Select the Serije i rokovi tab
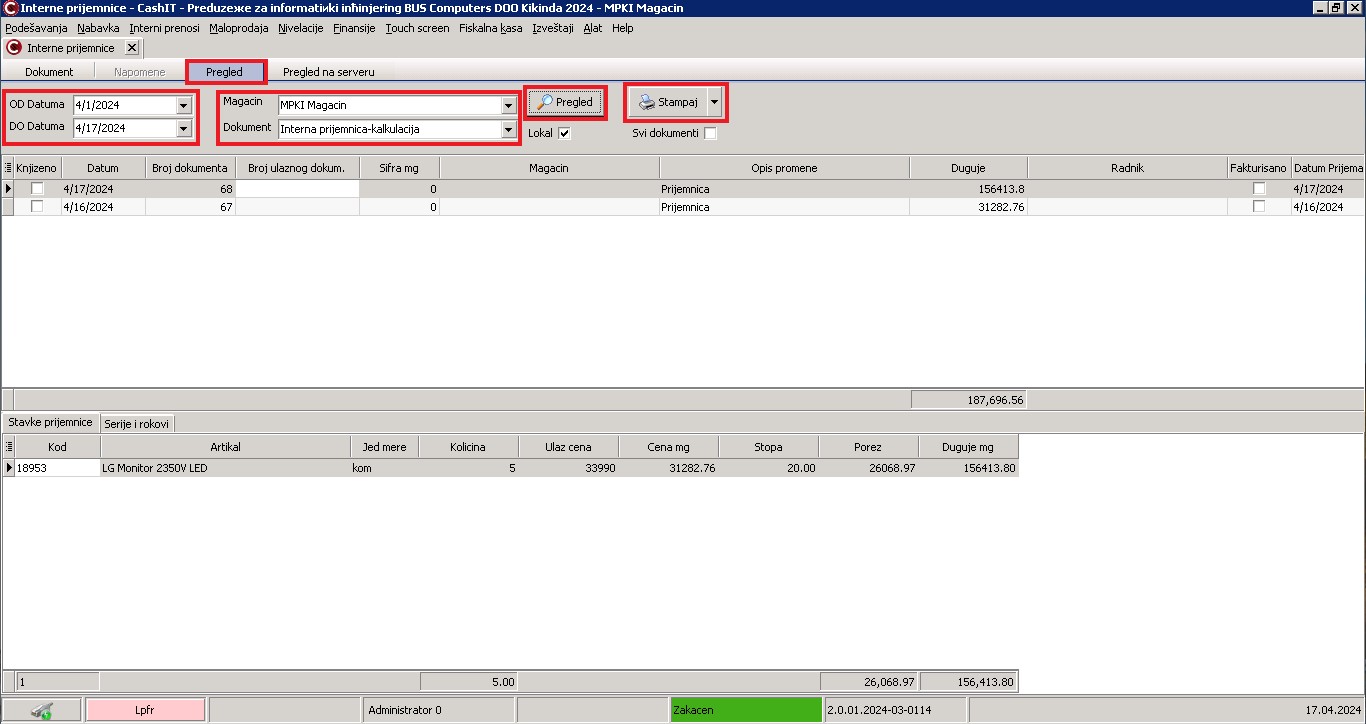Image resolution: width=1366 pixels, height=724 pixels. coord(137,423)
